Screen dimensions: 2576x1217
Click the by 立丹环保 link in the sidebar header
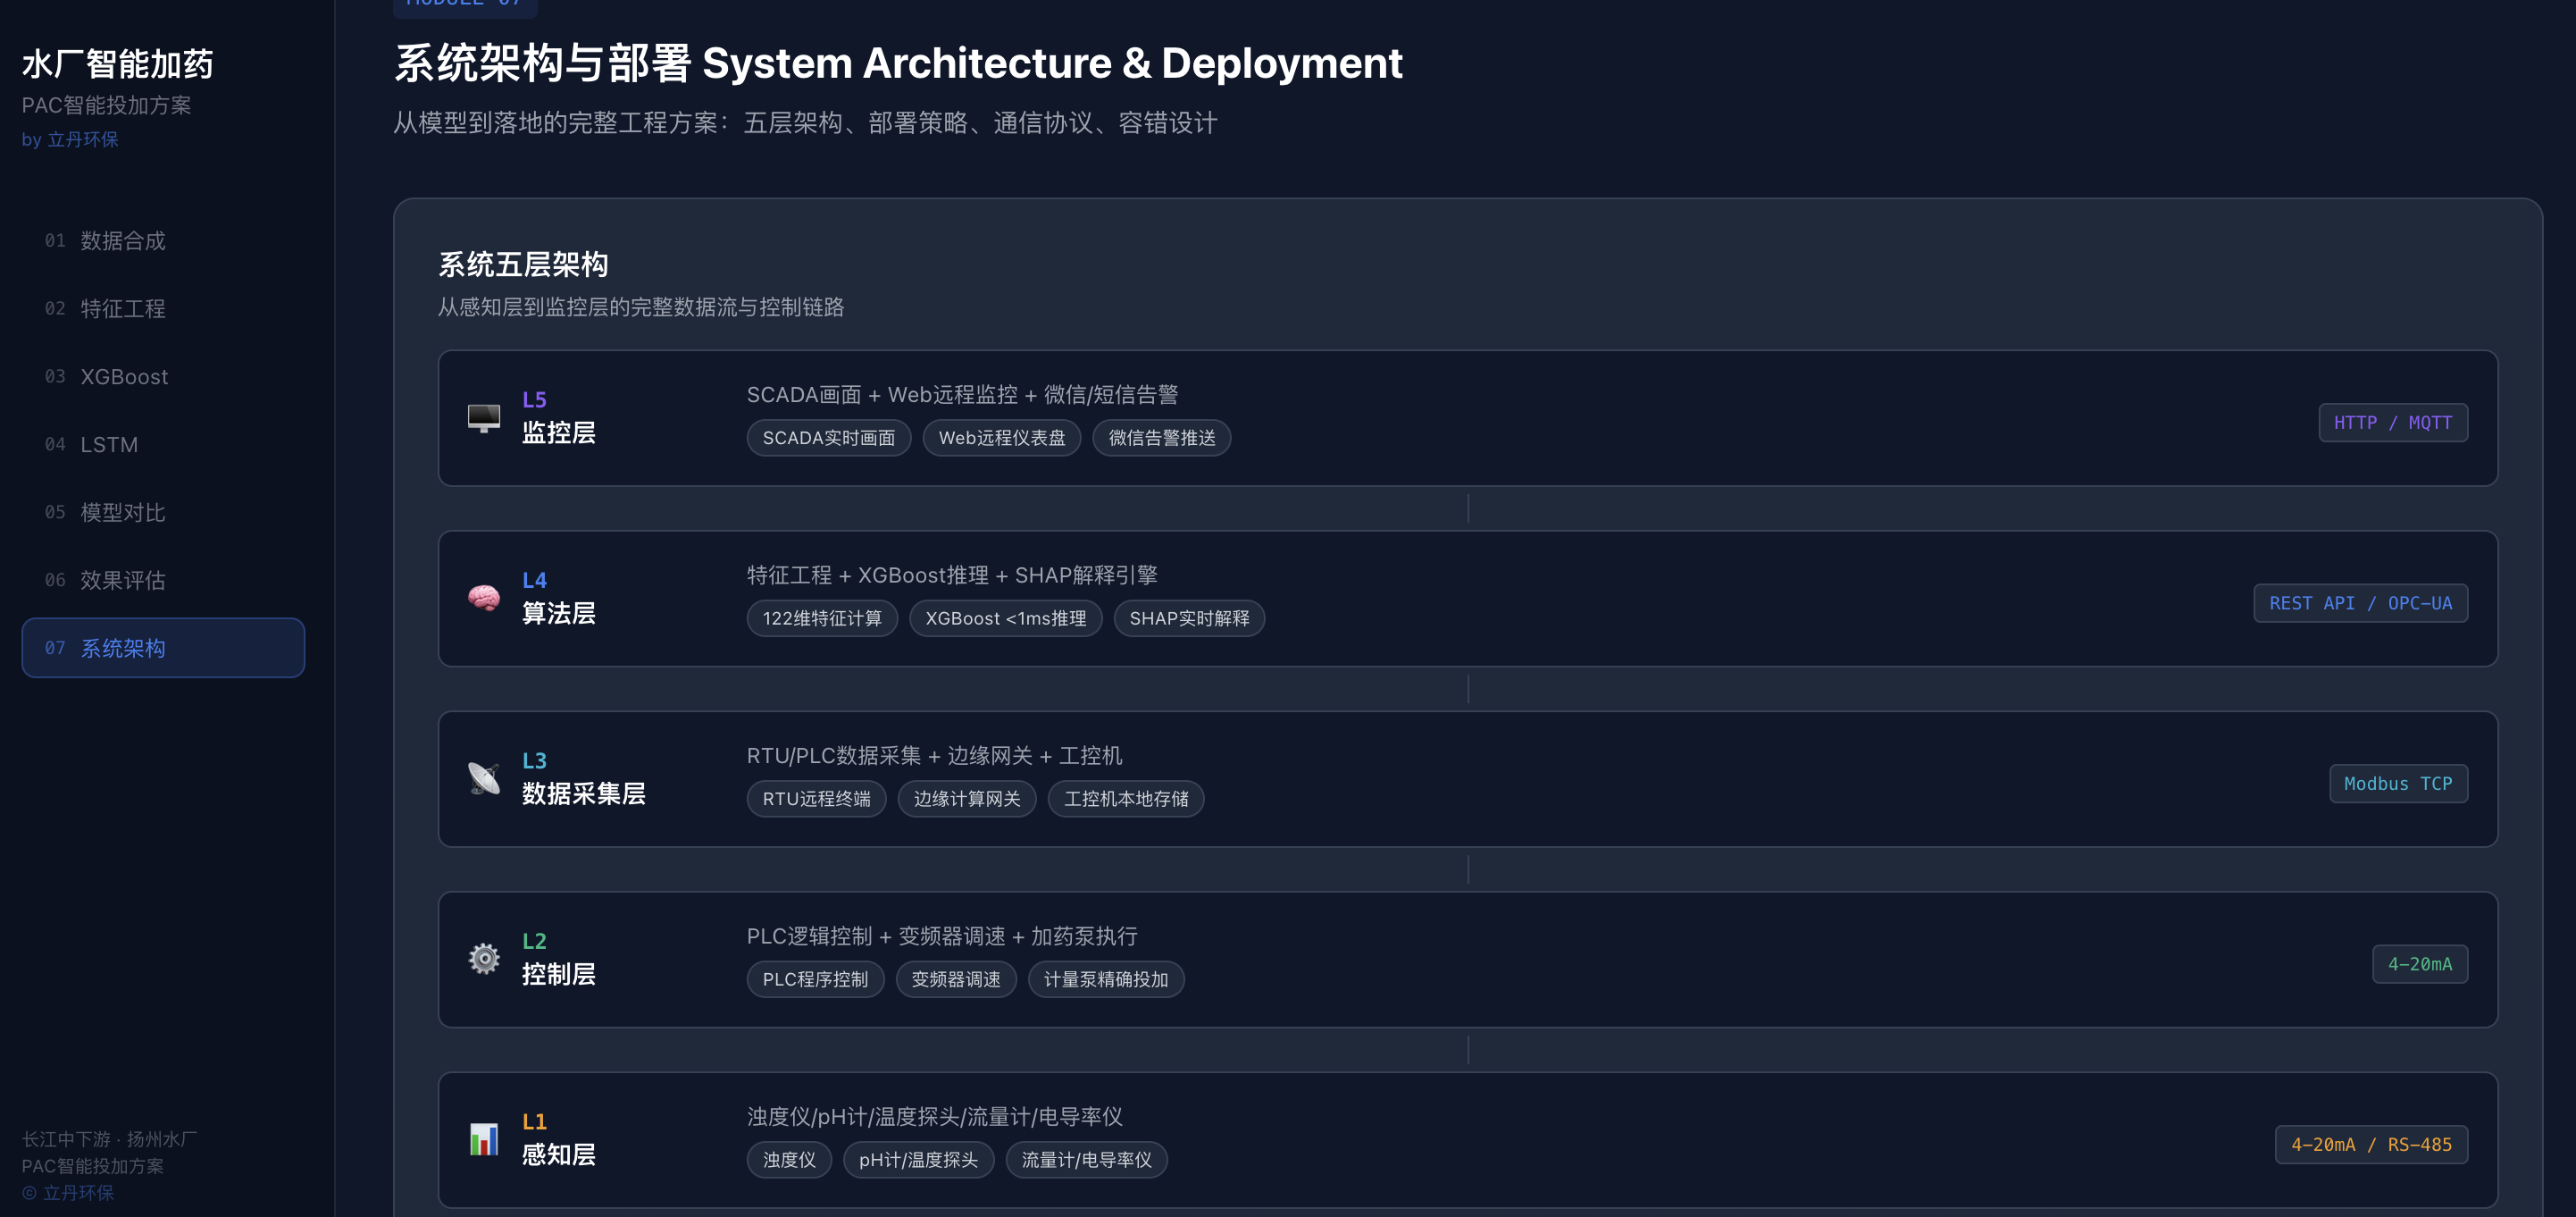point(70,140)
